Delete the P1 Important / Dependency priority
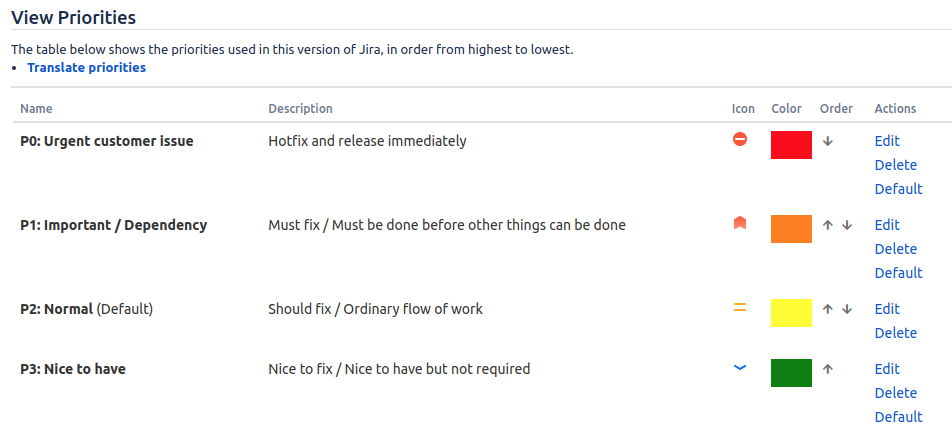 (x=896, y=249)
